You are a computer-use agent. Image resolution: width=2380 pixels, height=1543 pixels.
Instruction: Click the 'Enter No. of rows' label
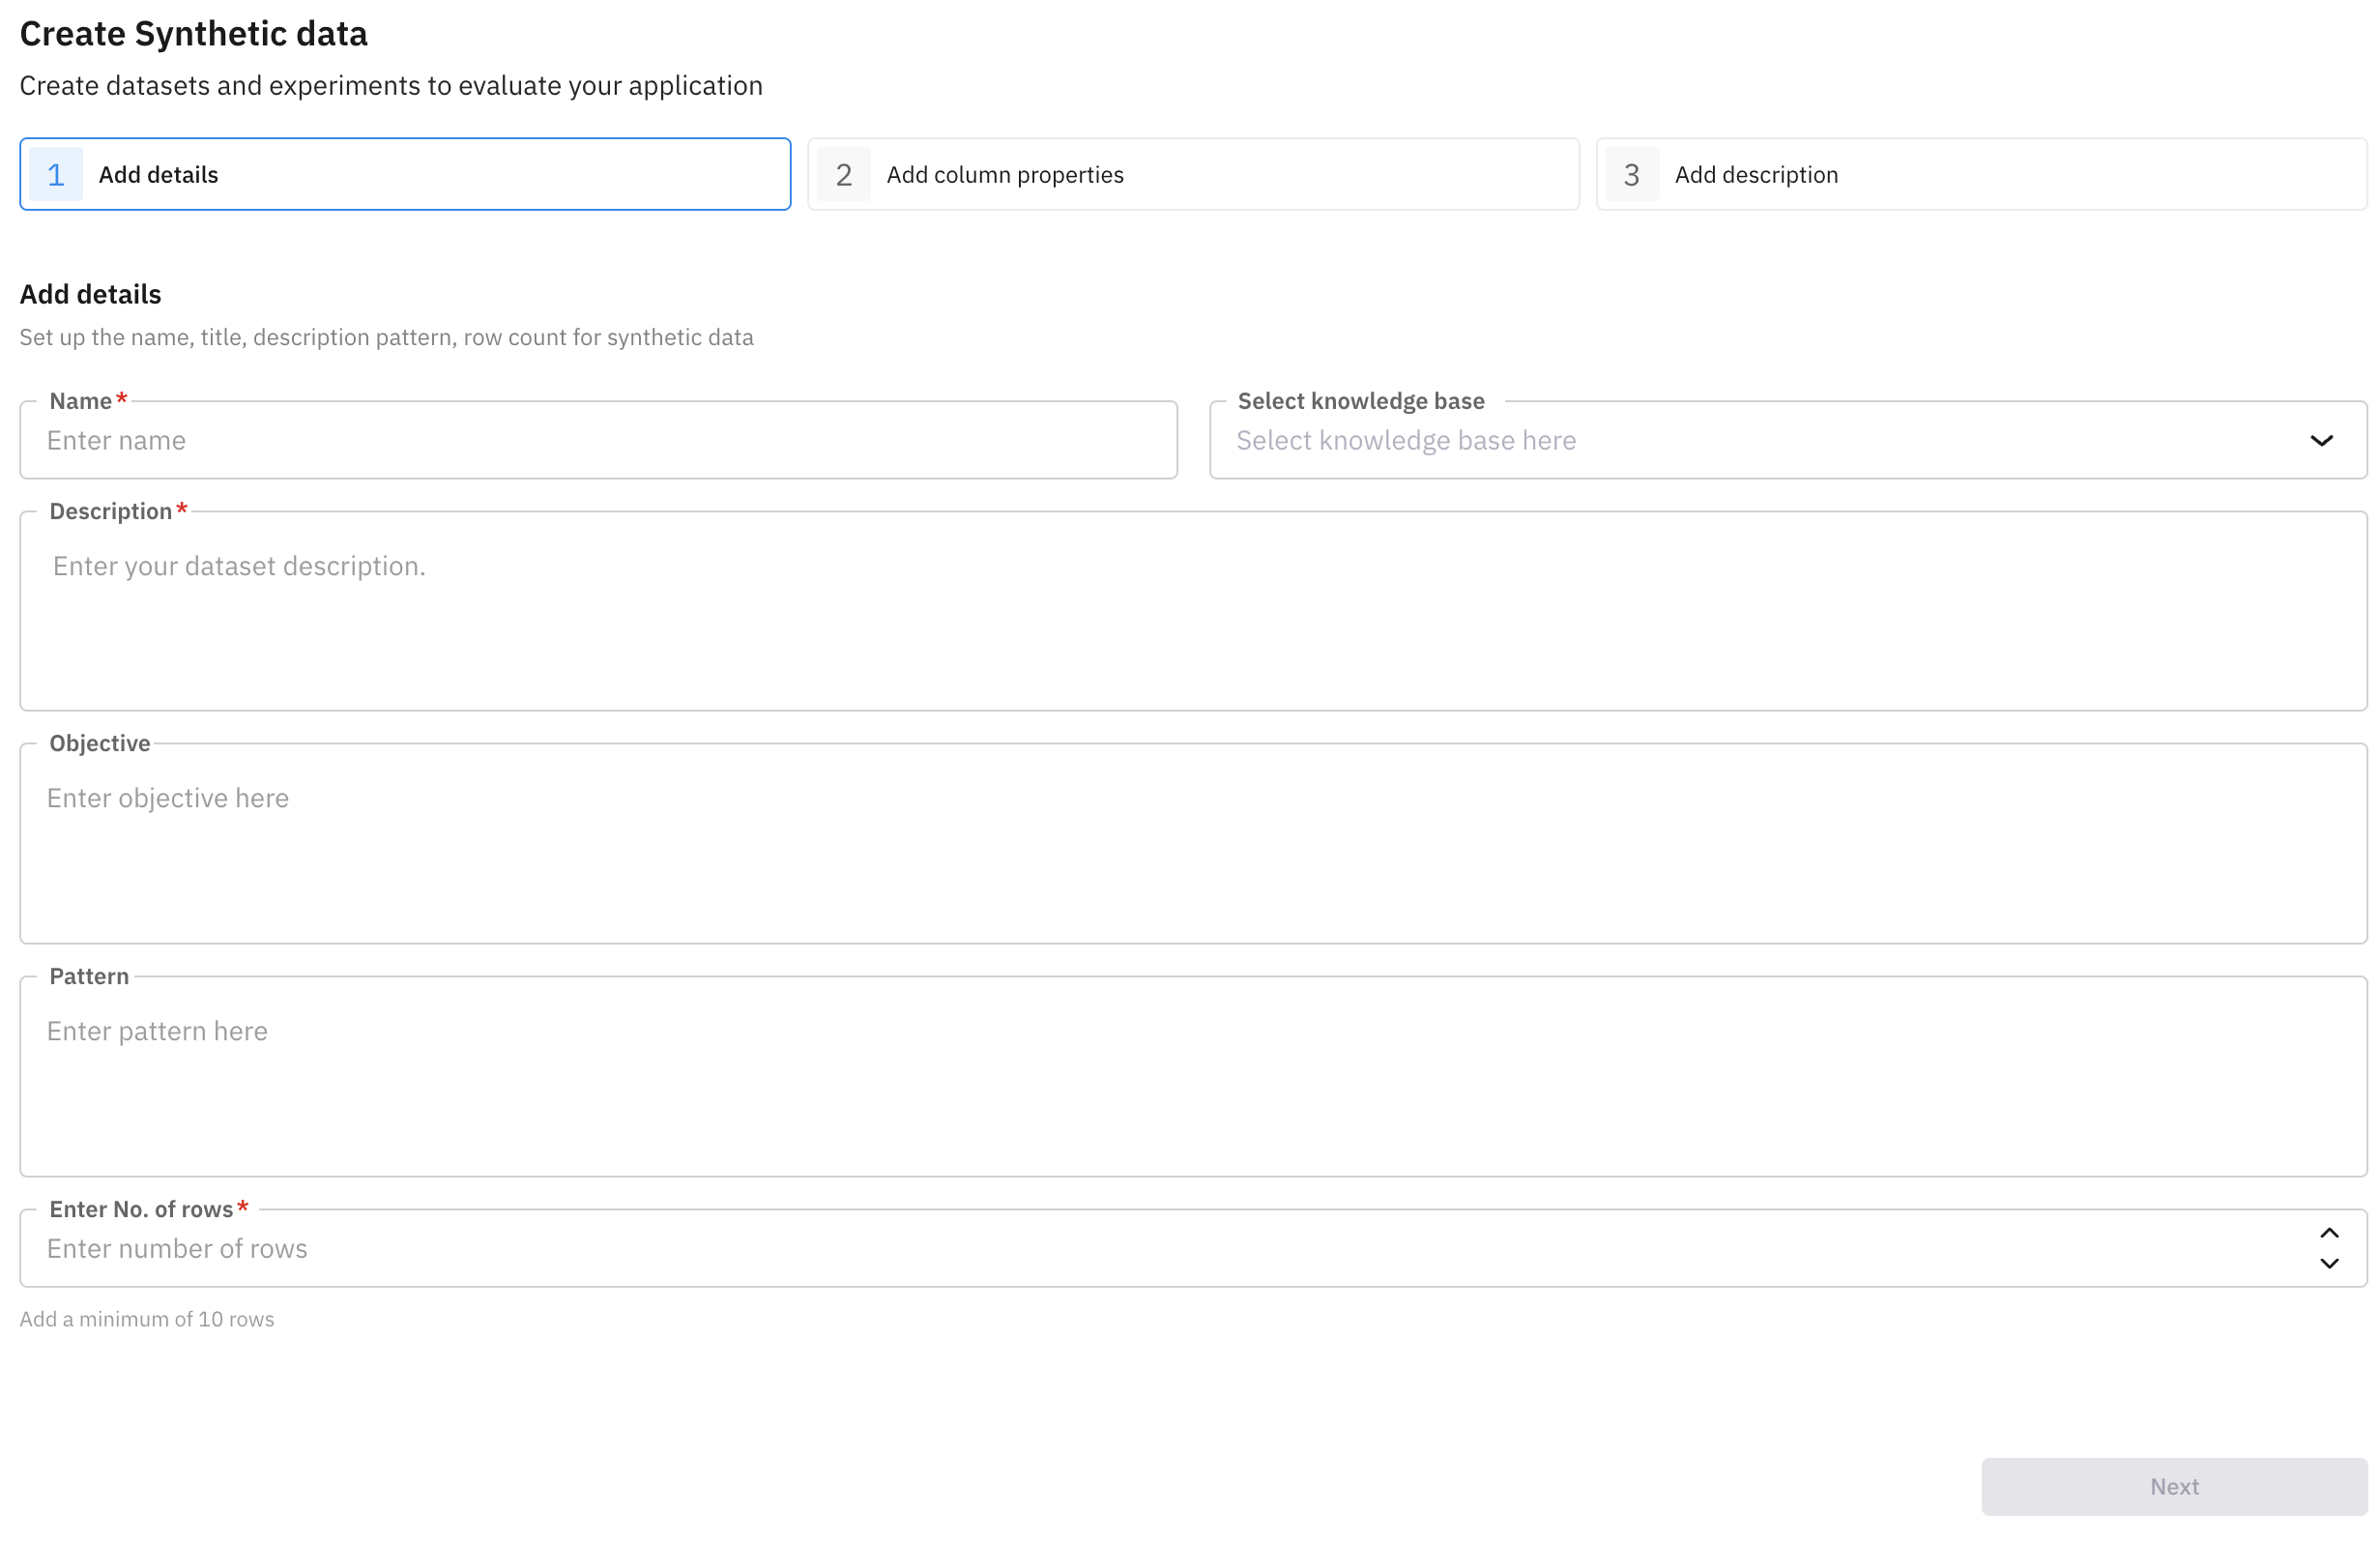pos(141,1209)
